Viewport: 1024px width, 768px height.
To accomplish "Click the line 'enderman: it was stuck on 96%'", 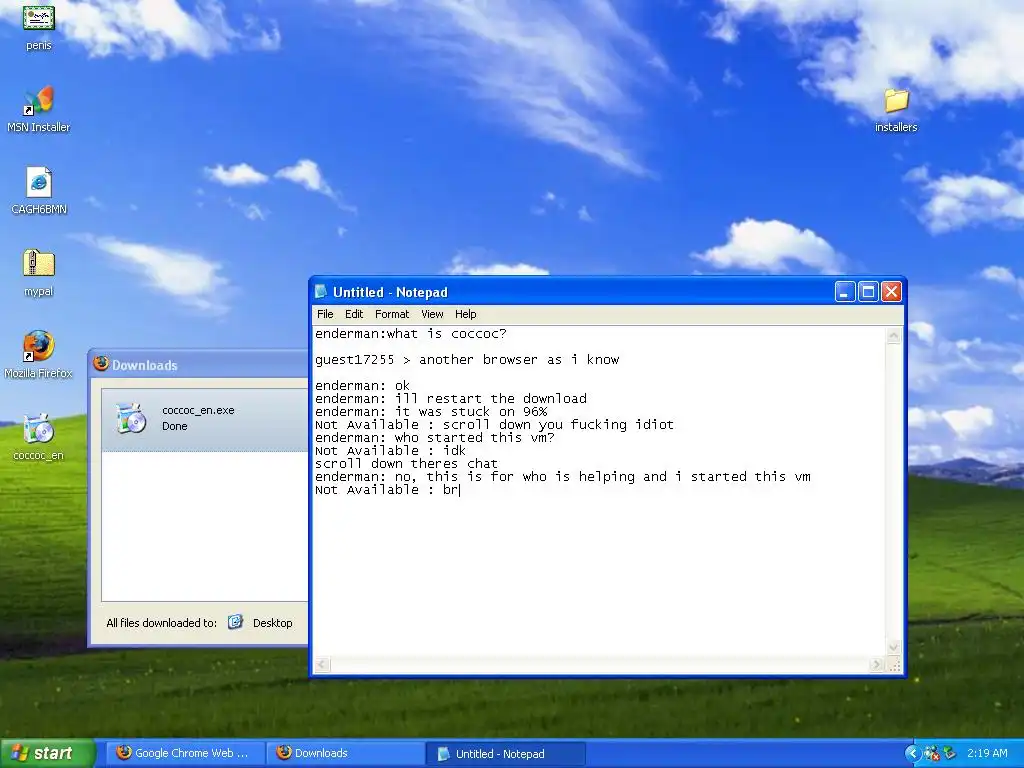I will pyautogui.click(x=431, y=411).
